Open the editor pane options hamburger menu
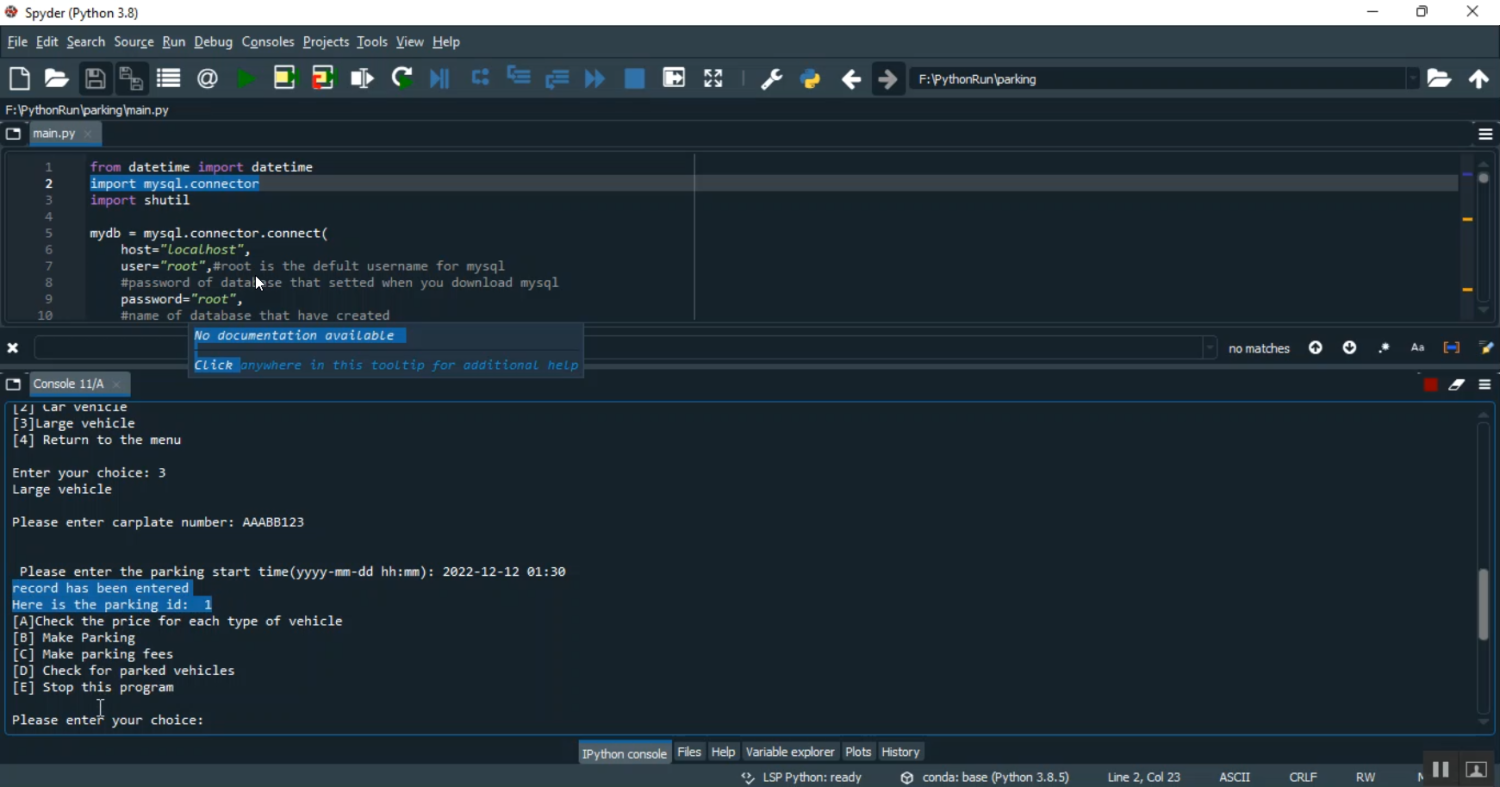1500x787 pixels. tap(1485, 134)
